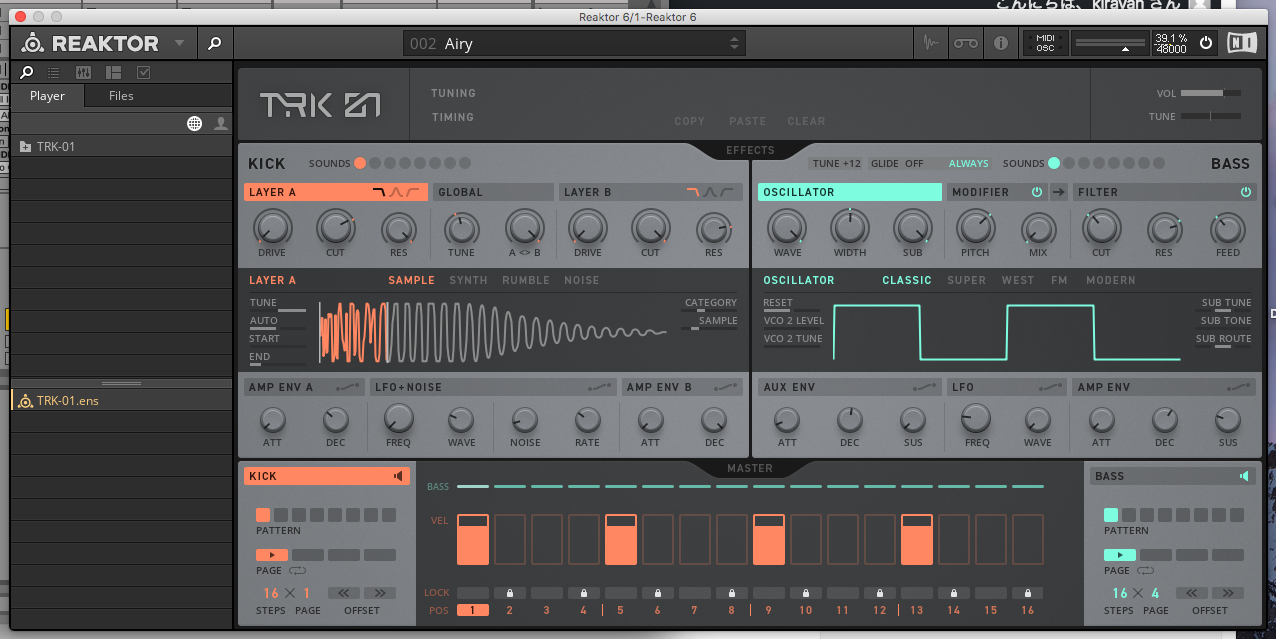Toggle the kick PAGE loop icon

coord(298,571)
